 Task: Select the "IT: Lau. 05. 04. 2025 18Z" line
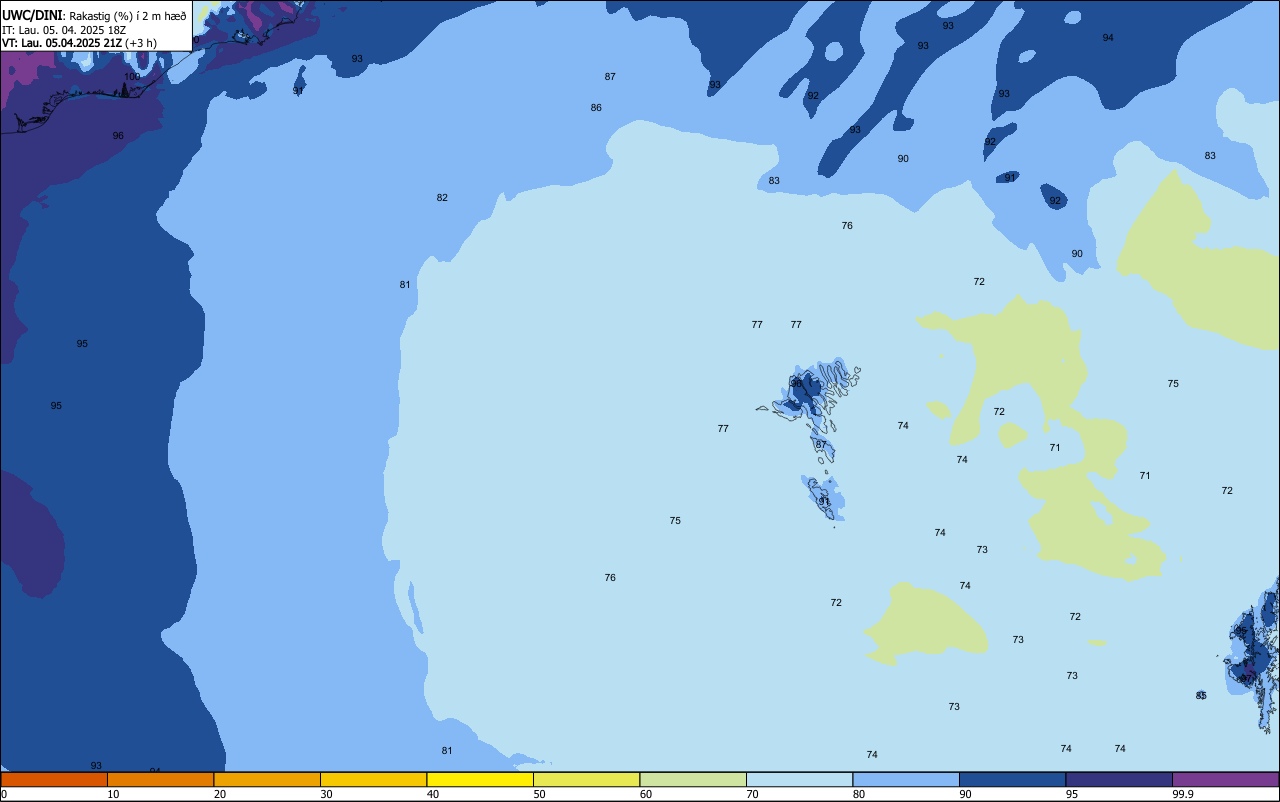[65, 29]
